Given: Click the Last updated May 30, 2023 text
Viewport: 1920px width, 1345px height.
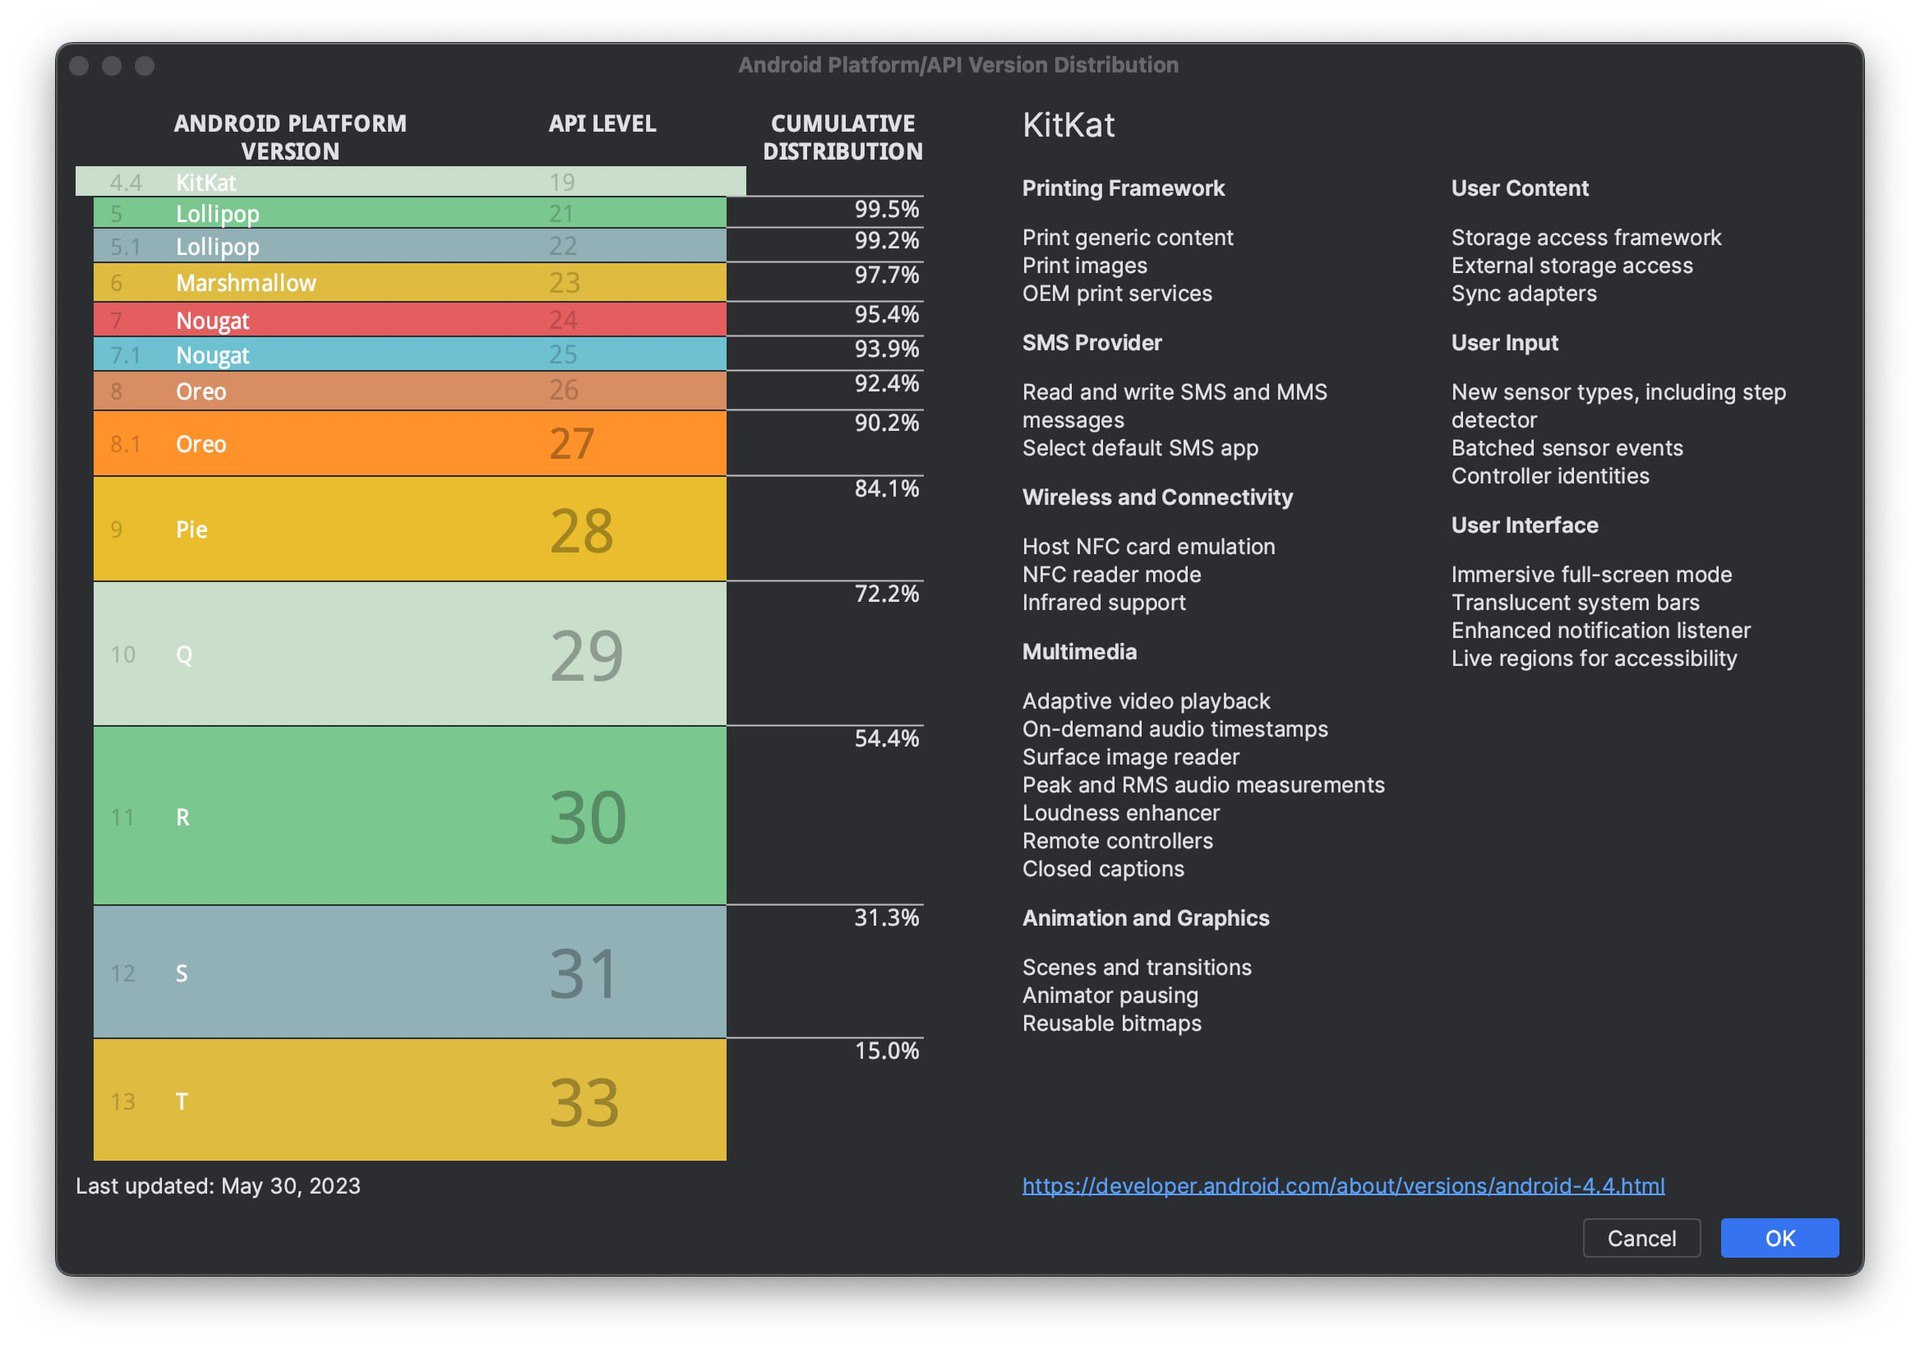Looking at the screenshot, I should pyautogui.click(x=218, y=1186).
